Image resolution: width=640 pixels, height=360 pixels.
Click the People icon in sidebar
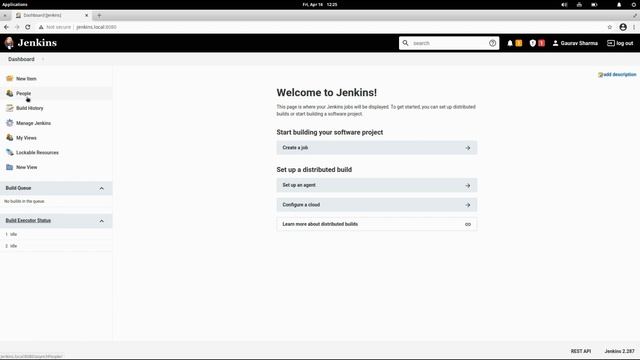tap(10, 93)
